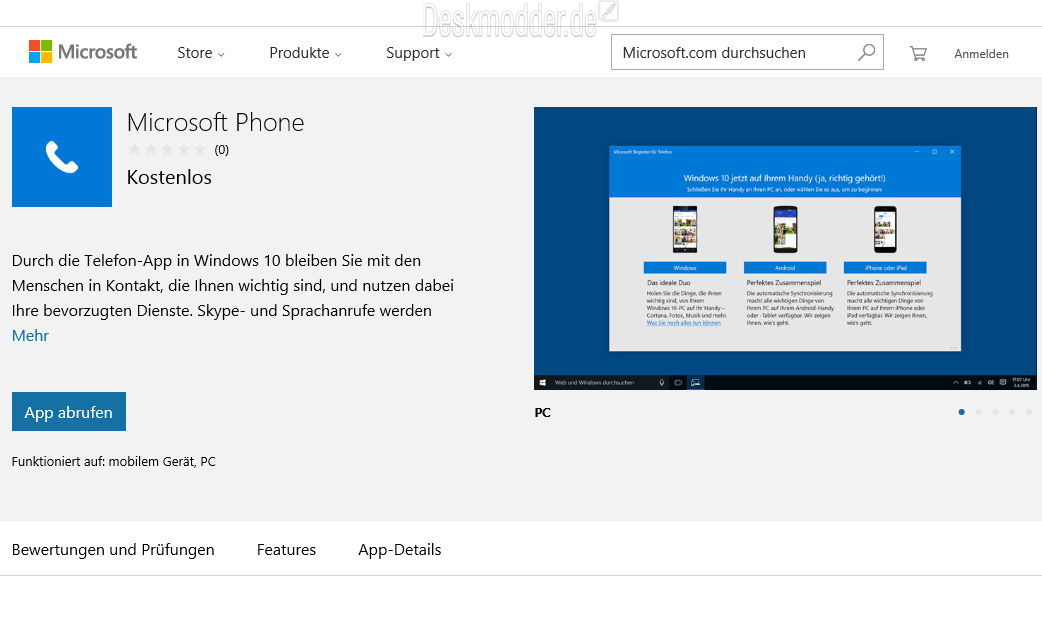Click the five-star rating row
The height and width of the screenshot is (622, 1042).
[167, 150]
